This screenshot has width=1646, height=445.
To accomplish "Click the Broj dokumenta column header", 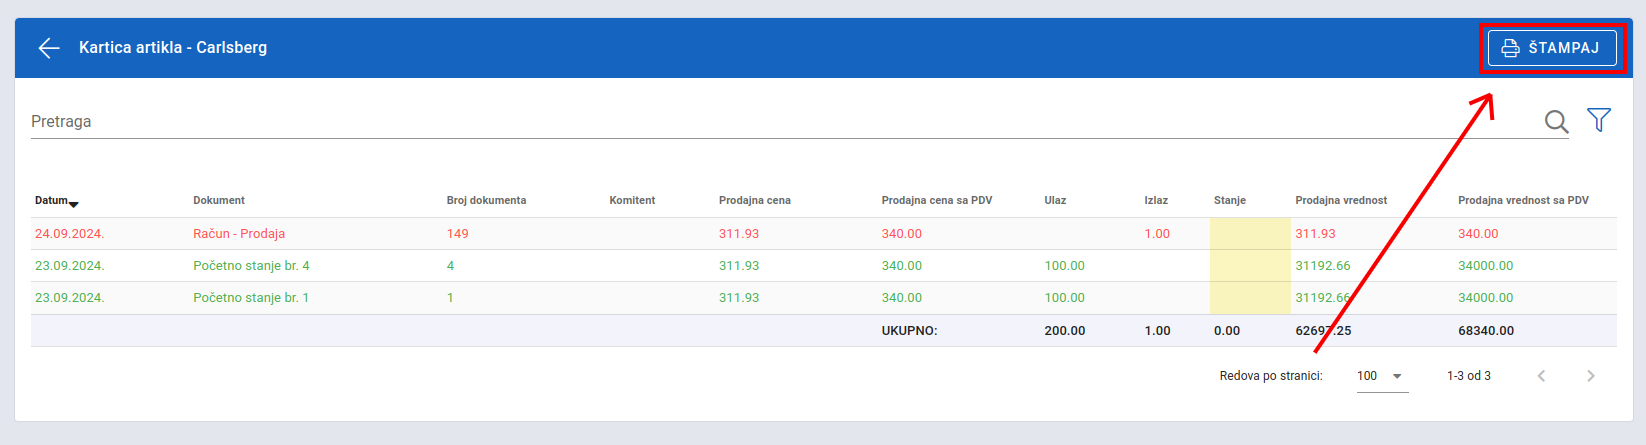I will [486, 201].
